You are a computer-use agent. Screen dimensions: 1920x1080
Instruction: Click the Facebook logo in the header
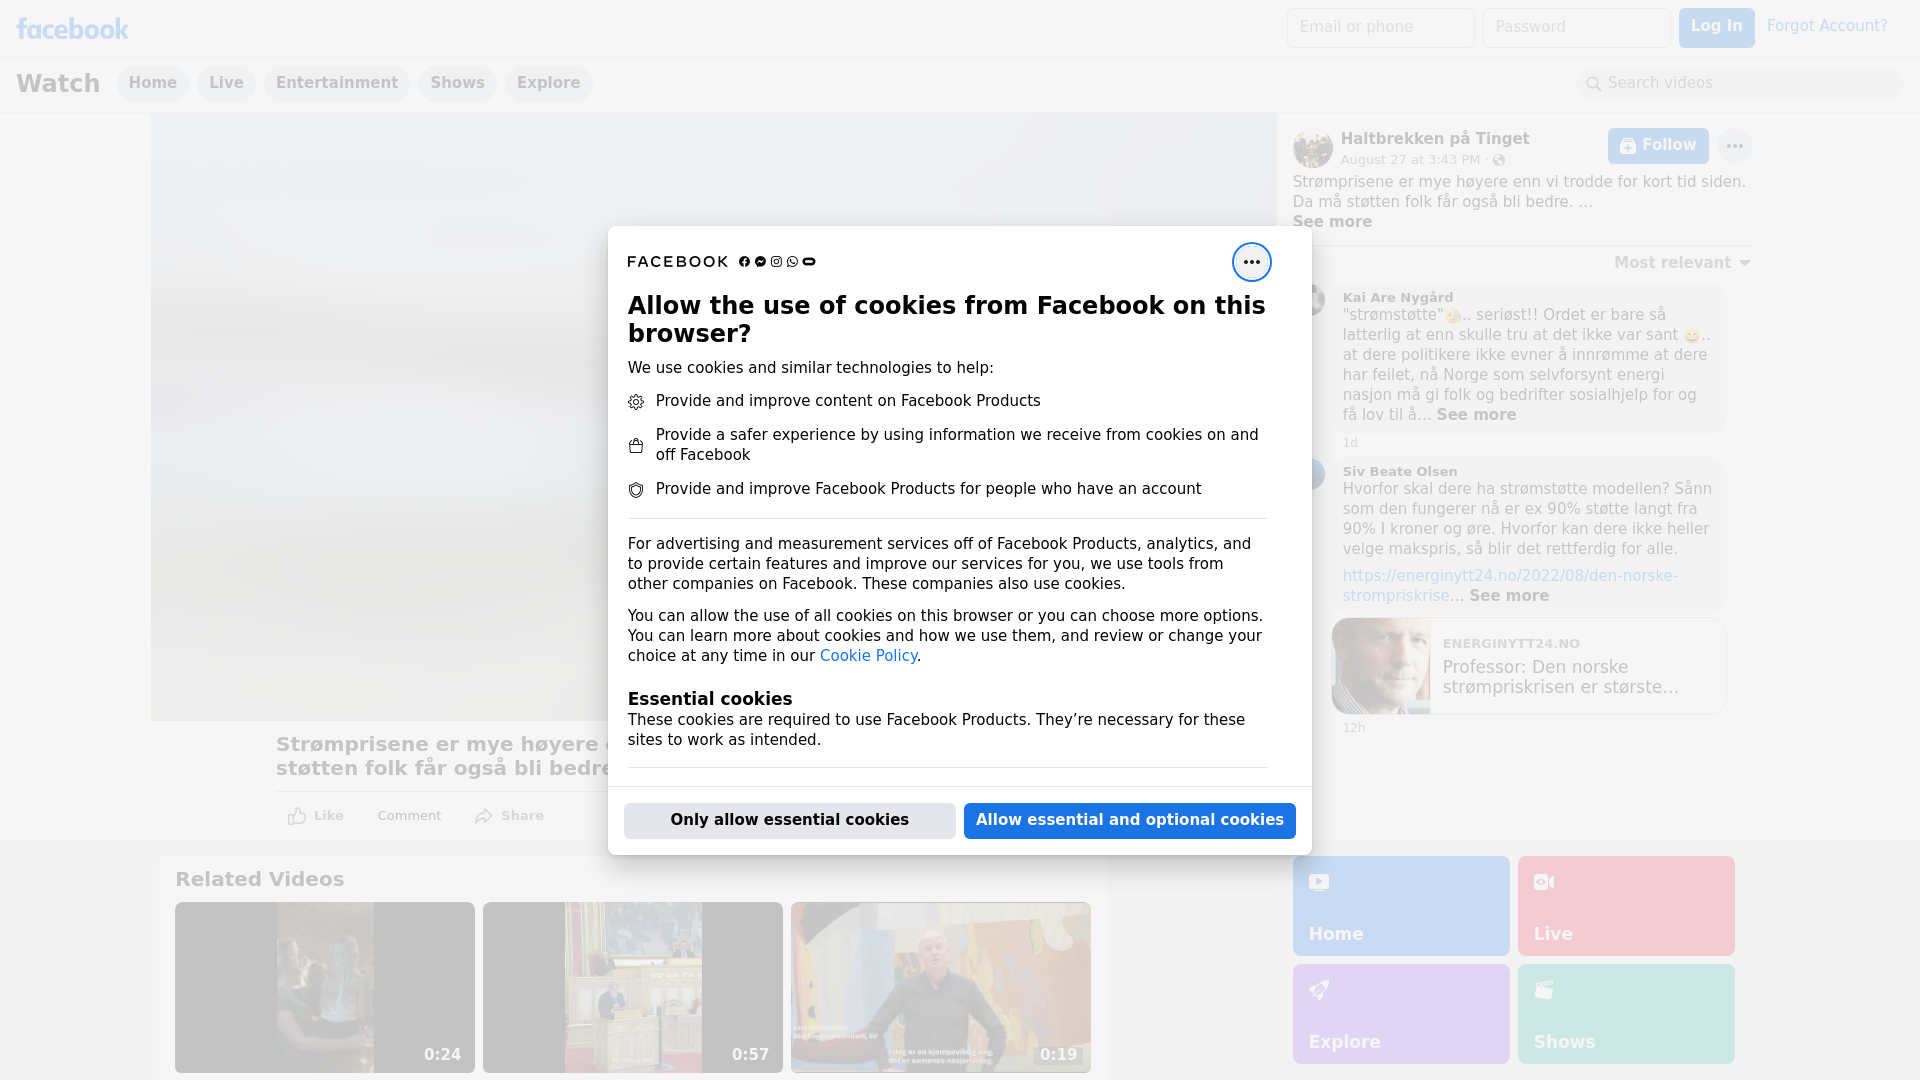point(72,29)
